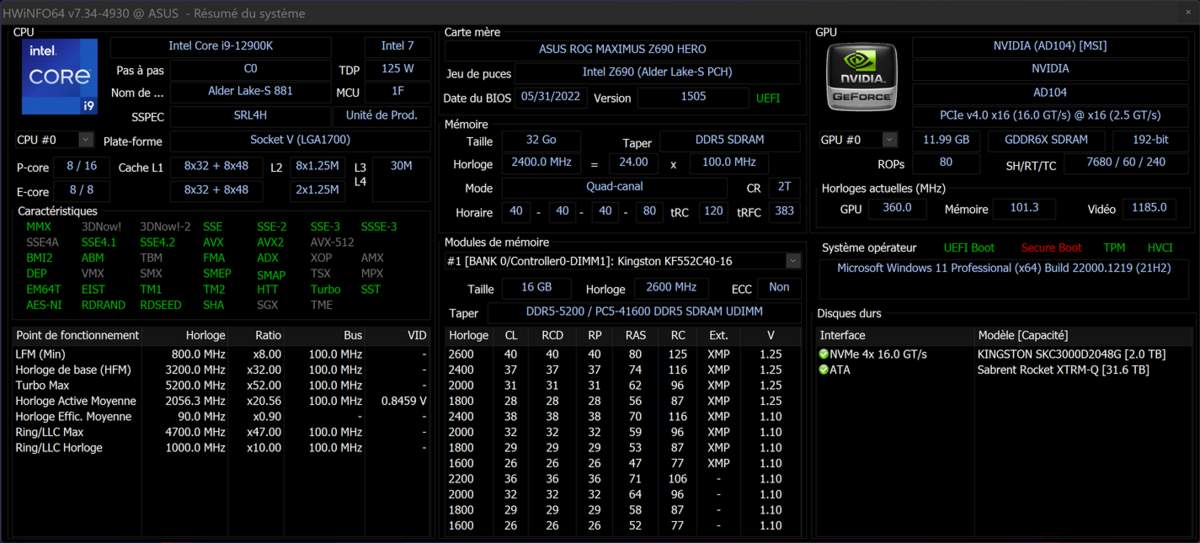The width and height of the screenshot is (1200, 543).
Task: Click the PCIe v4.0 x16 bus field
Action: coord(1049,115)
